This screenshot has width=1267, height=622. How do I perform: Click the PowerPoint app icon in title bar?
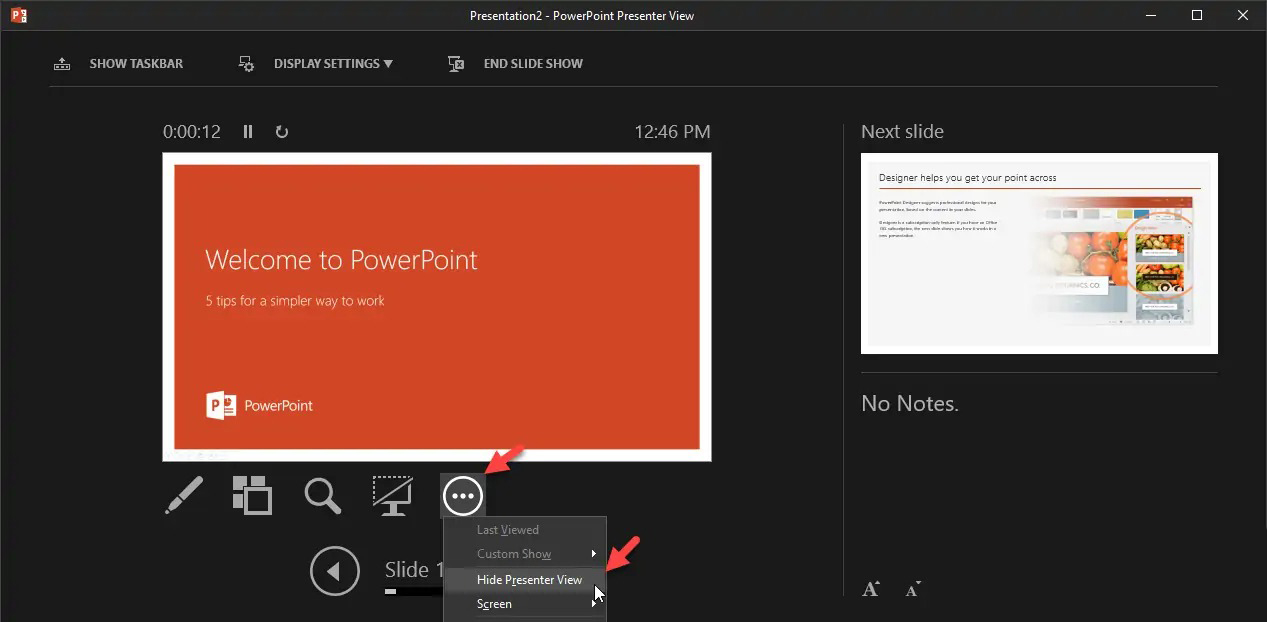(18, 15)
